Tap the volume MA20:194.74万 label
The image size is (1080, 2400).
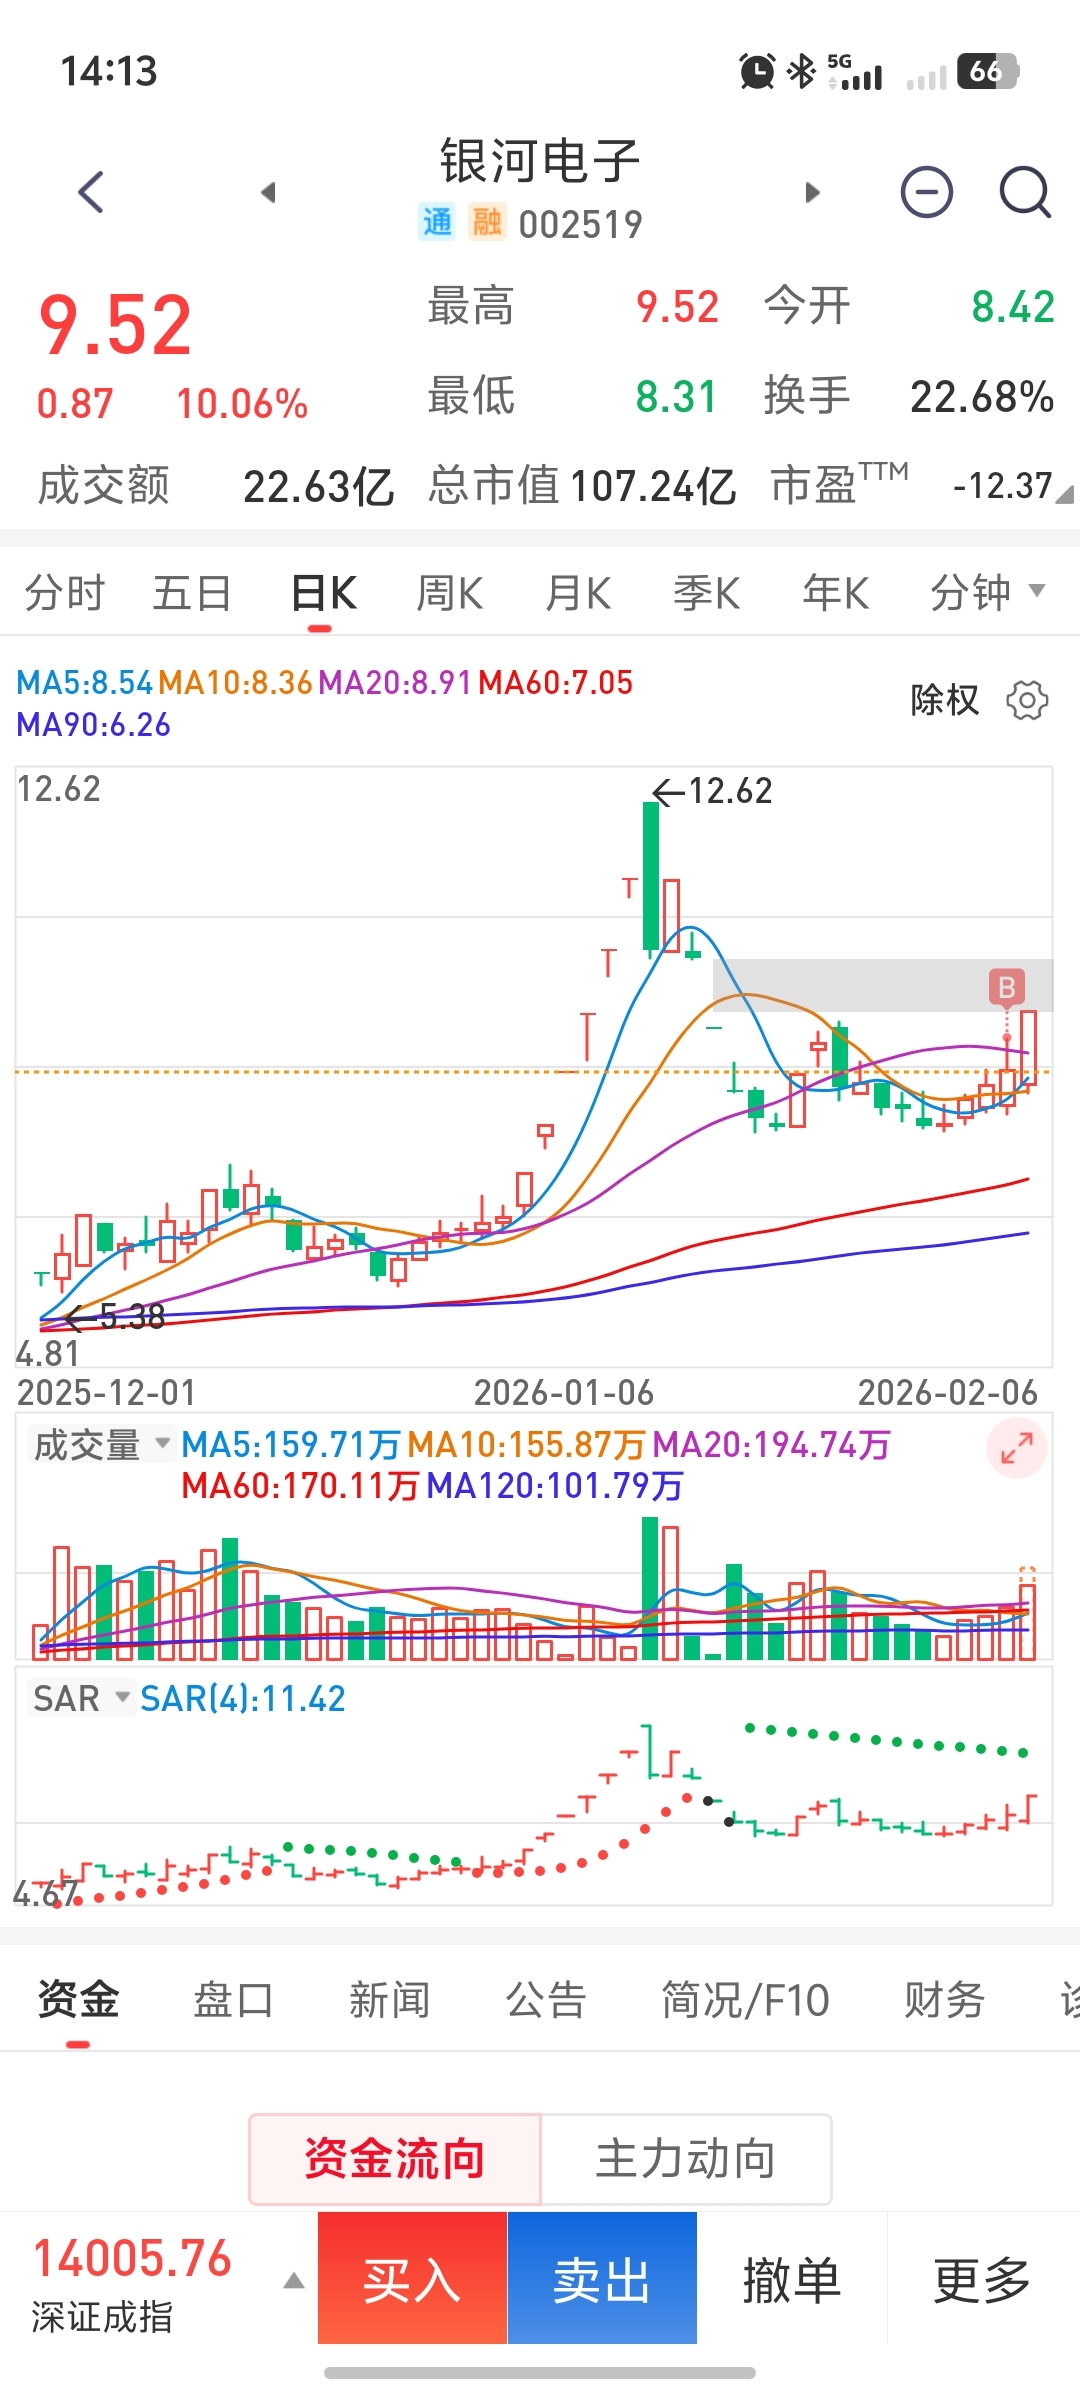(771, 1445)
